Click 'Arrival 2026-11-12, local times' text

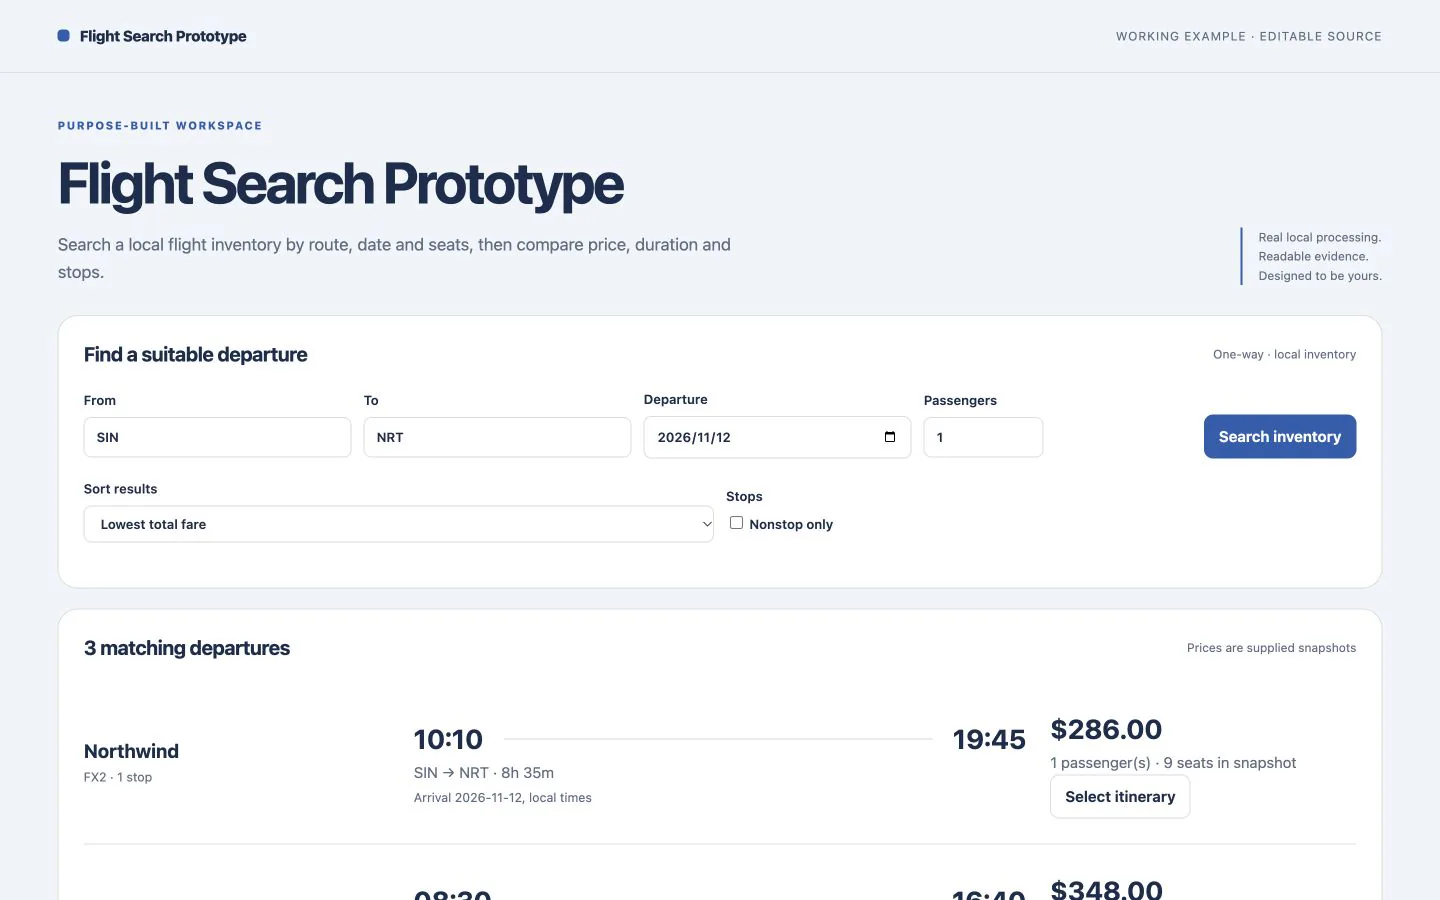[503, 798]
